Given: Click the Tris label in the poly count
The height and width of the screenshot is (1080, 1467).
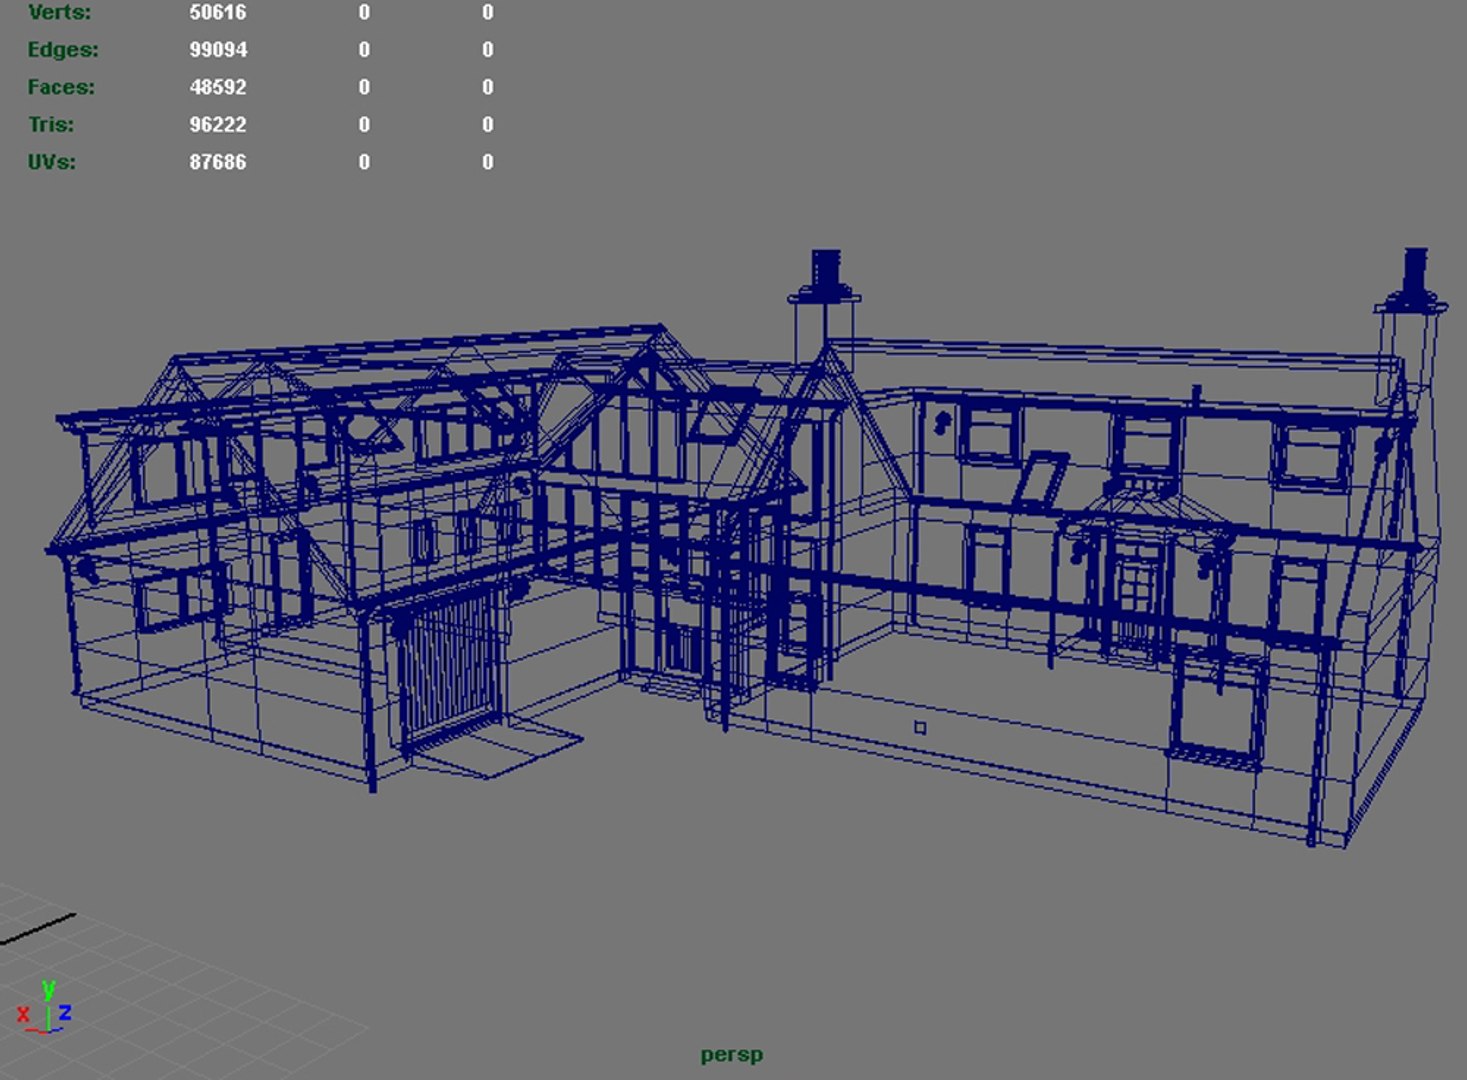Looking at the screenshot, I should point(51,125).
